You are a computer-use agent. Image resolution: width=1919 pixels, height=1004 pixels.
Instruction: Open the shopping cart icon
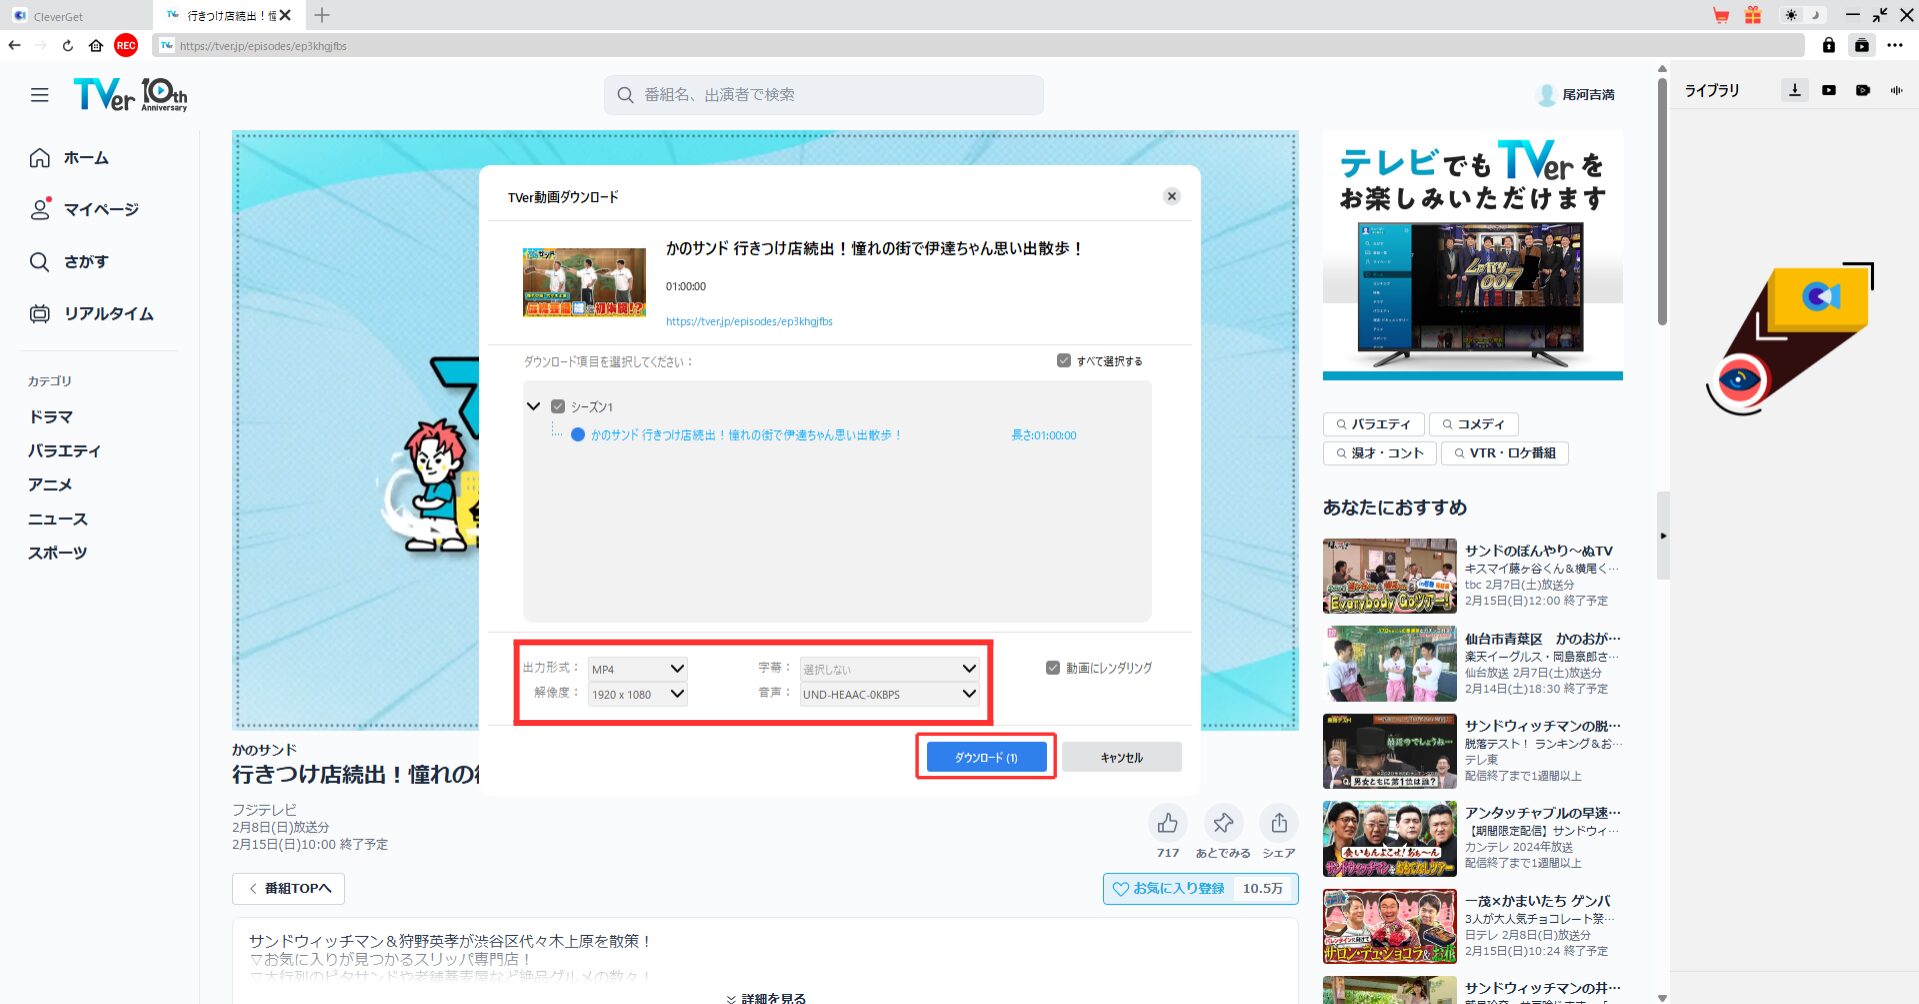[x=1721, y=15]
